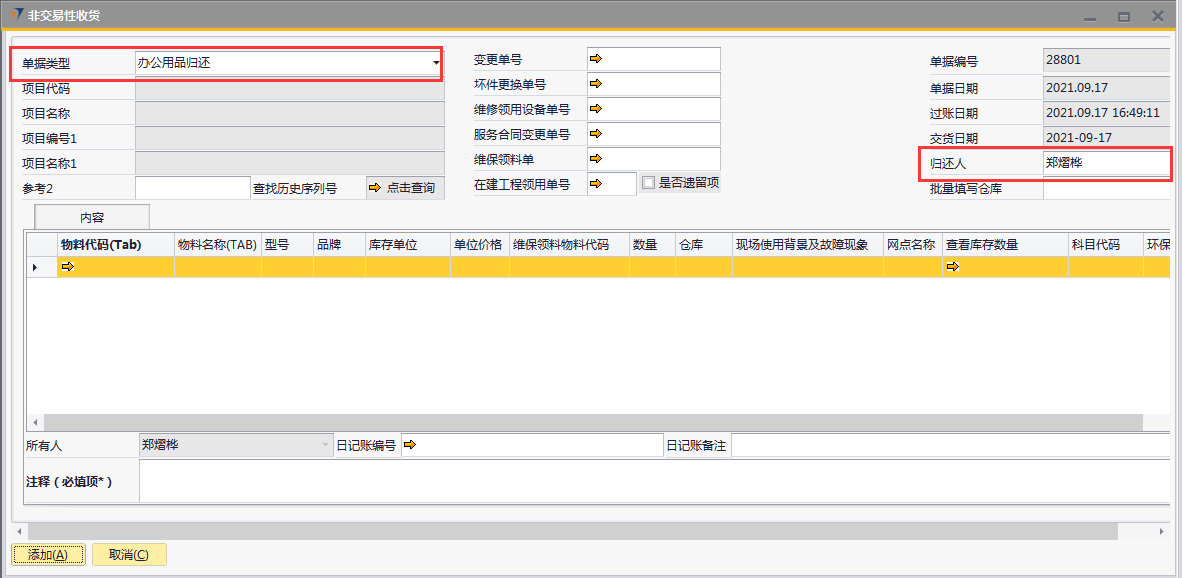The width and height of the screenshot is (1182, 578).
Task: Click arrow icon in 坏件更换单号 field
Action: point(596,85)
